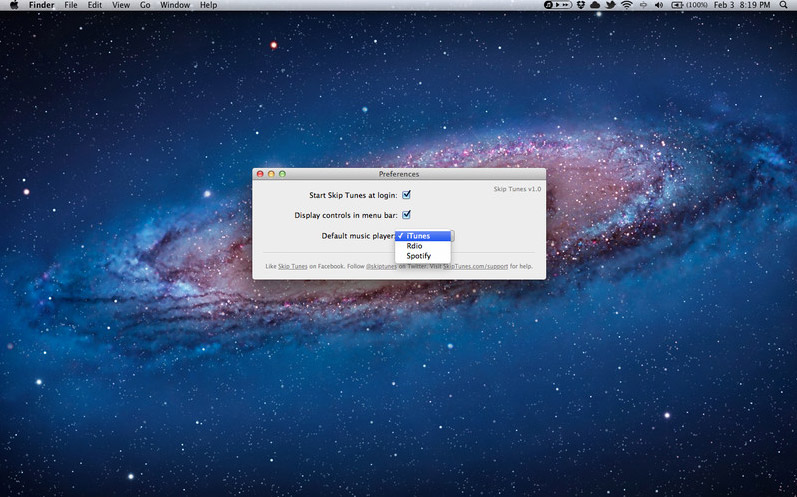The height and width of the screenshot is (497, 797).
Task: Choose Spotify as default music player
Action: tap(418, 256)
